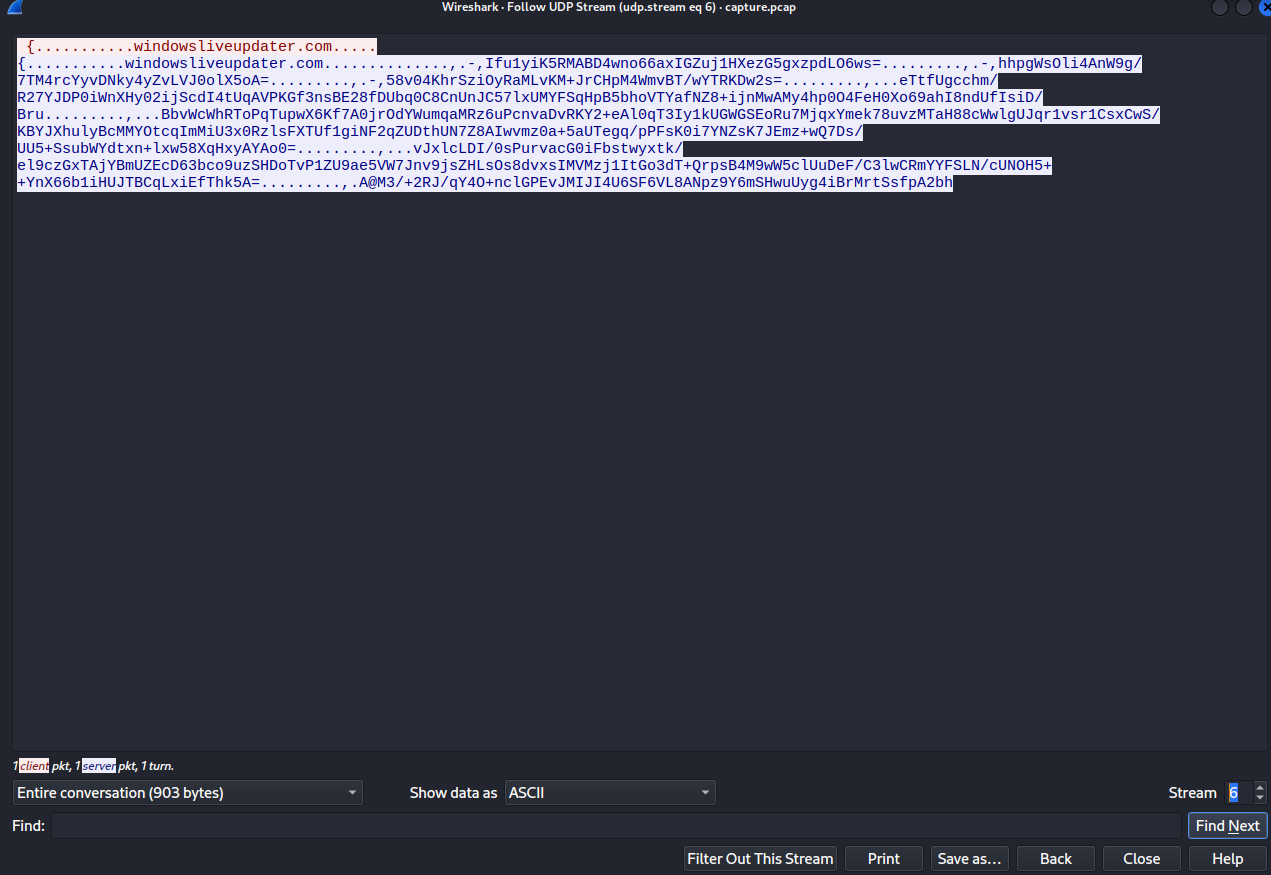1271x875 pixels.
Task: Increment the Stream number with up arrow
Action: [x=1259, y=787]
